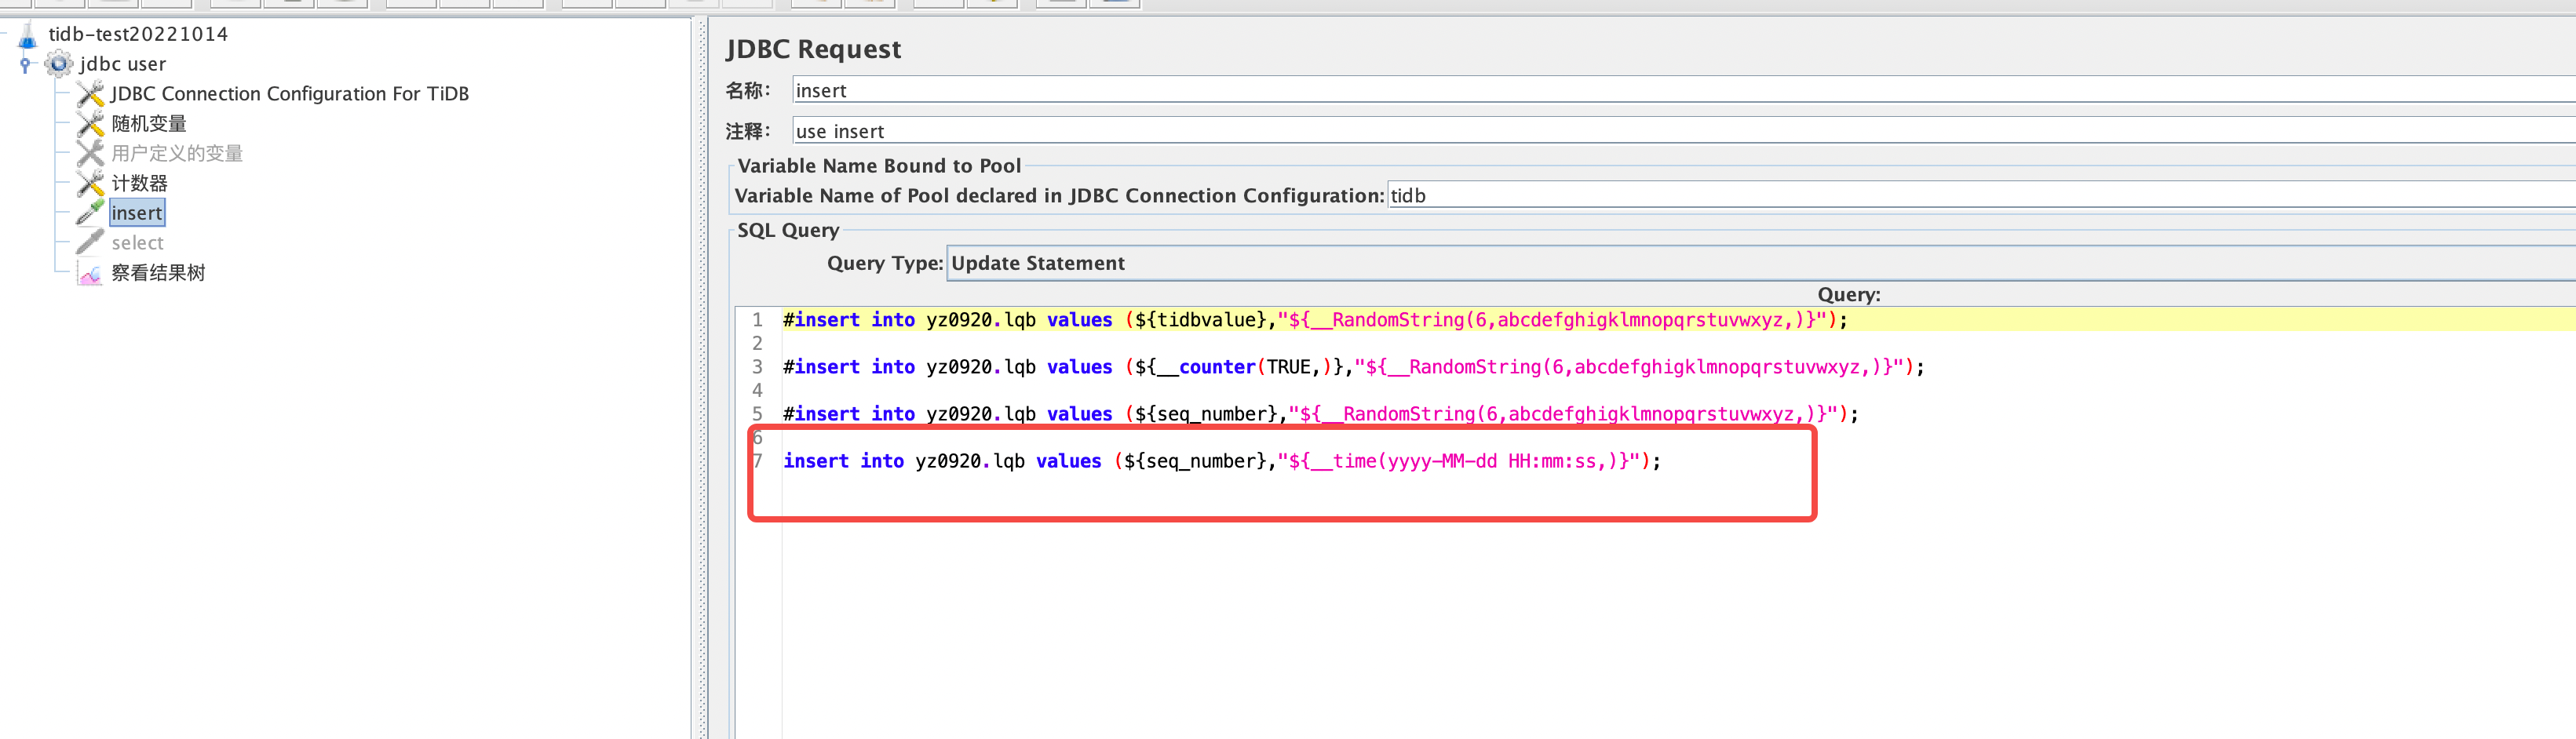Select the jdbc user thread group

coord(123,64)
